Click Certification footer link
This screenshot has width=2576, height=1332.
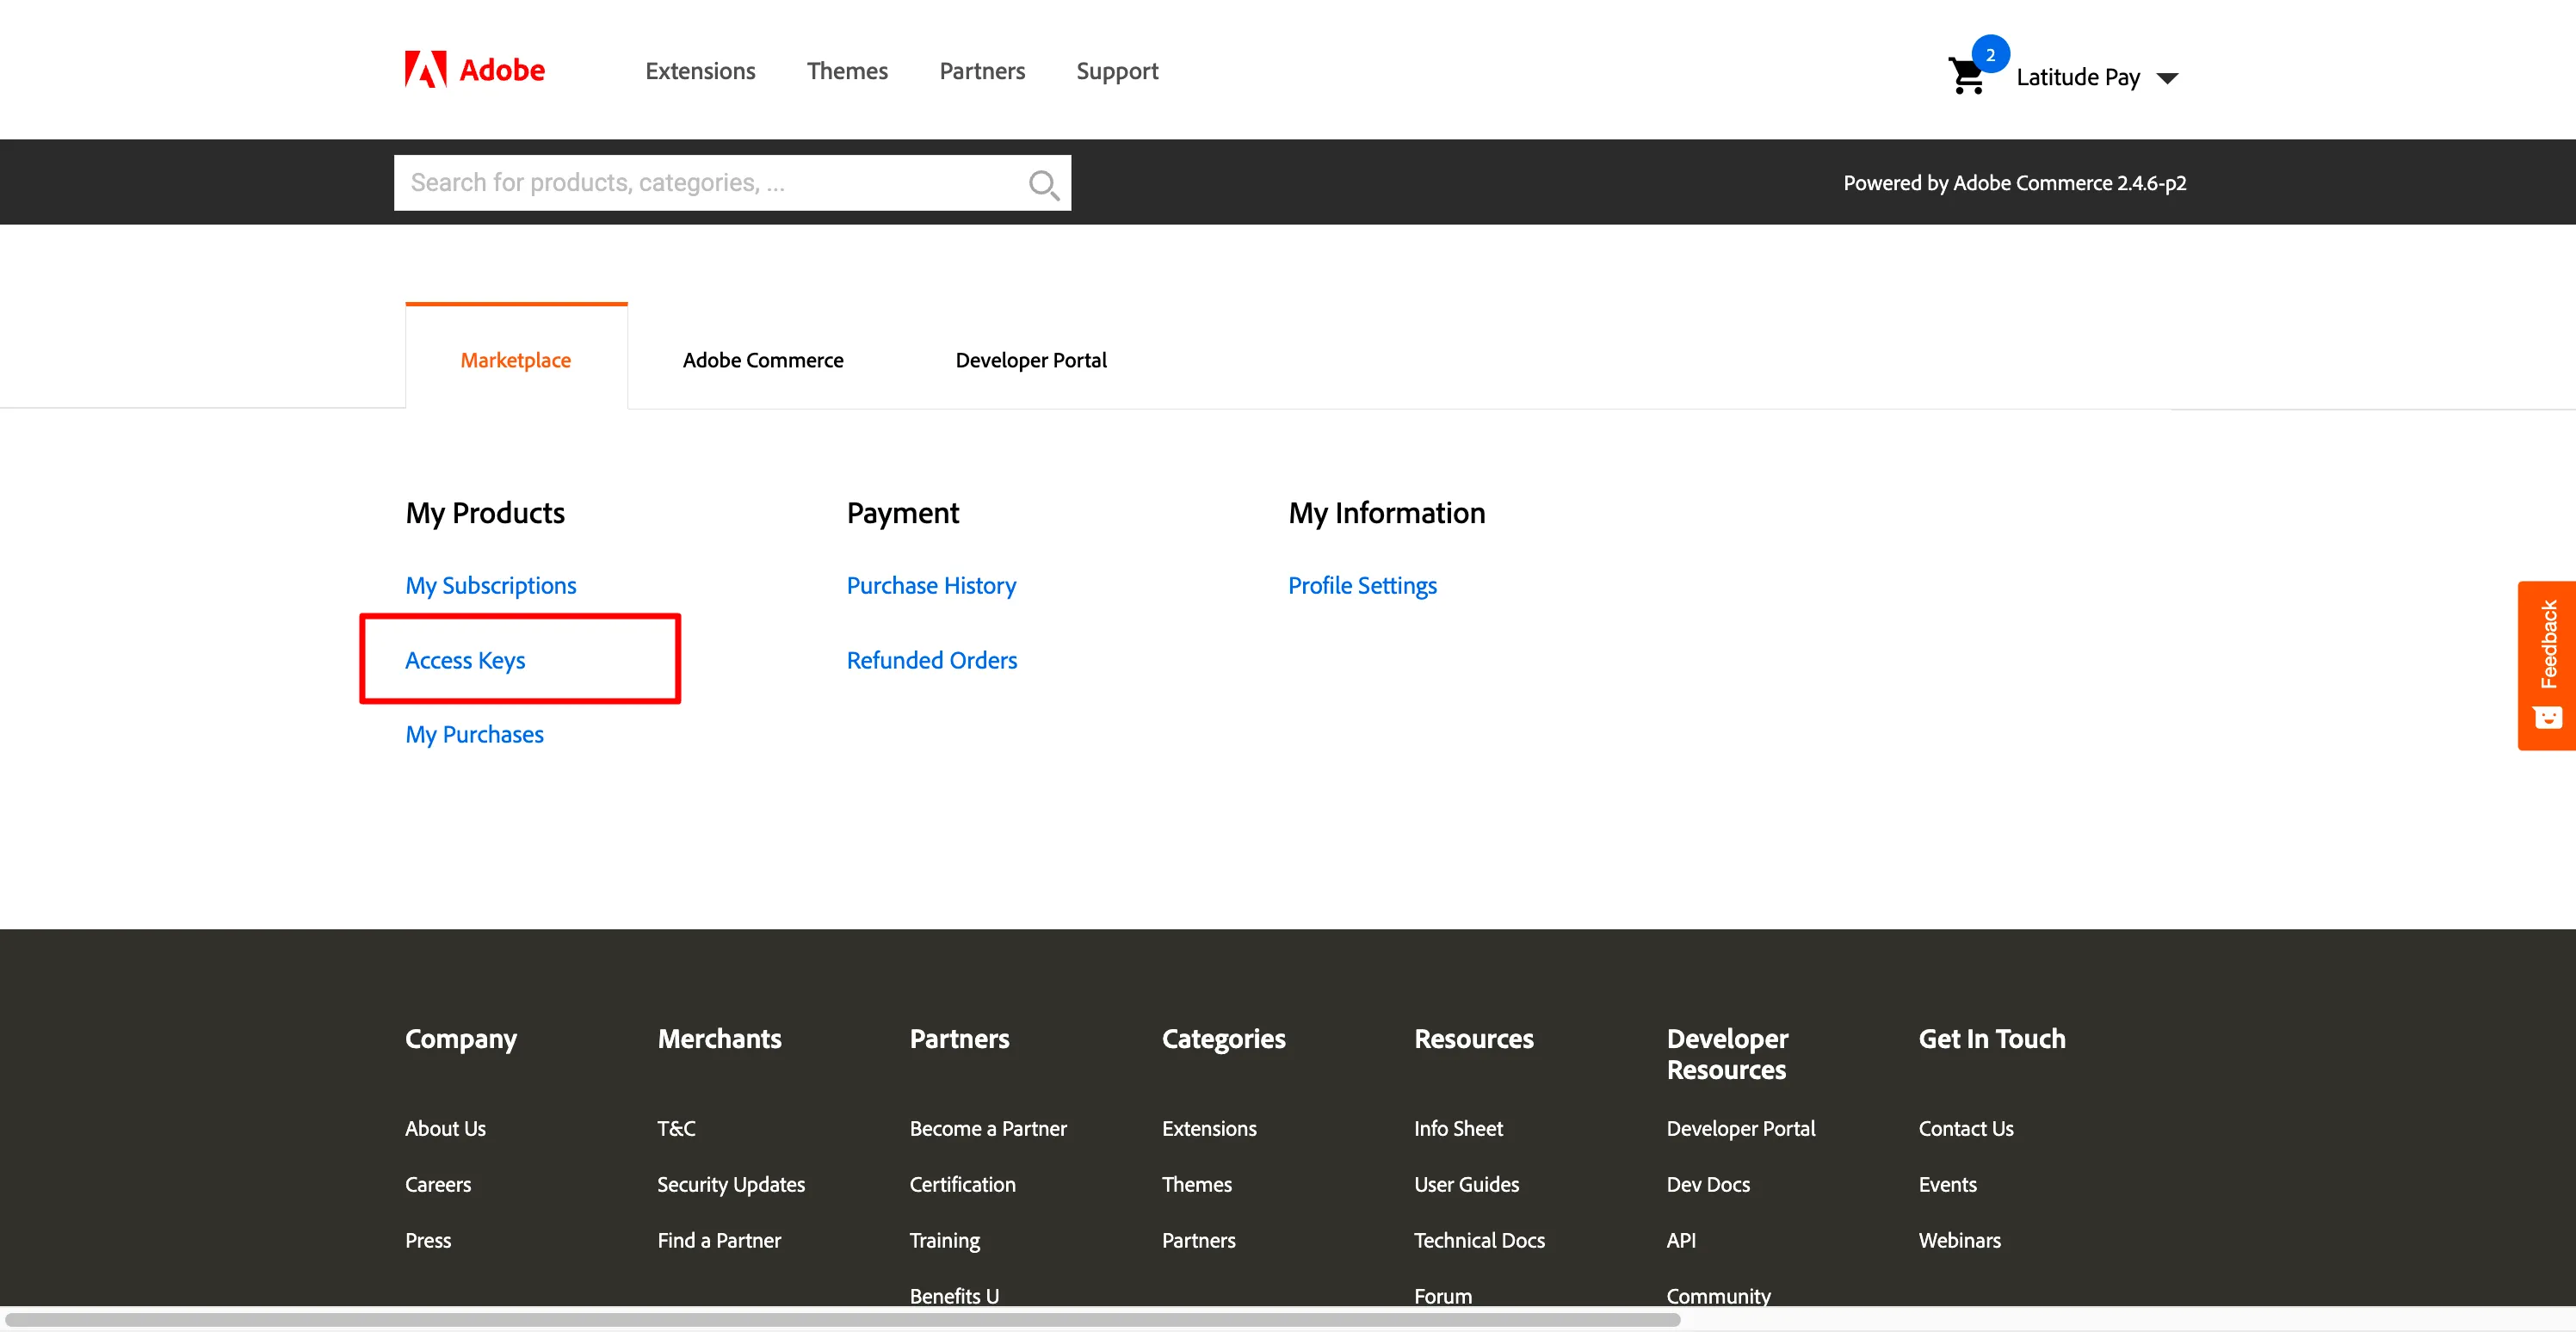tap(962, 1184)
